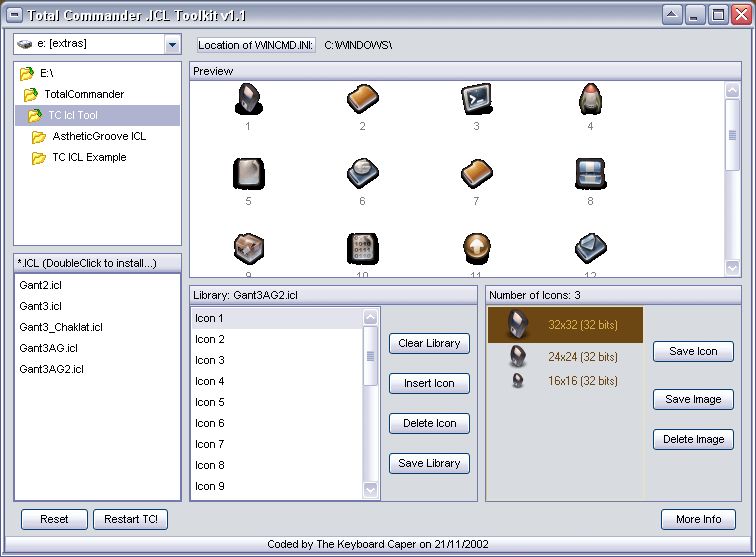The width and height of the screenshot is (756, 557).
Task: Open More Info
Action: click(x=698, y=519)
